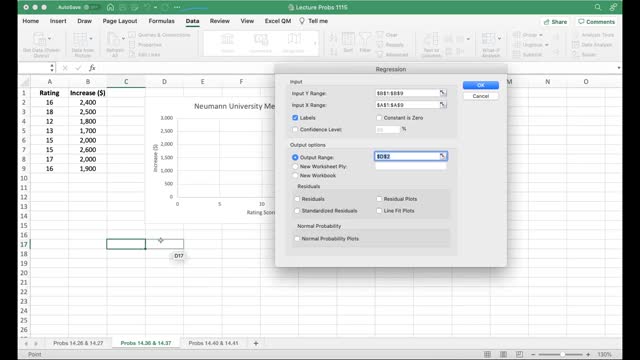Enable the Confidence Level checkbox
640x360 pixels.
click(x=295, y=129)
